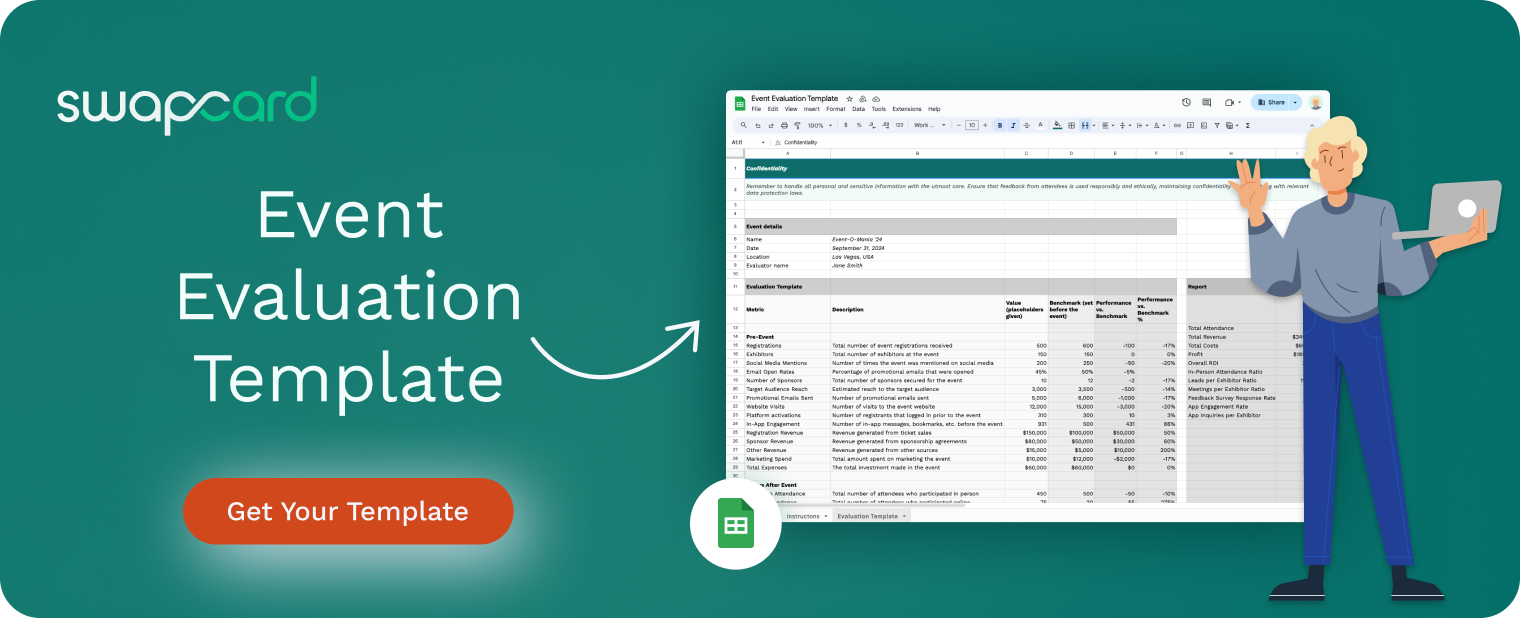Click the star icon beside document title
1520x618 pixels.
coord(850,99)
